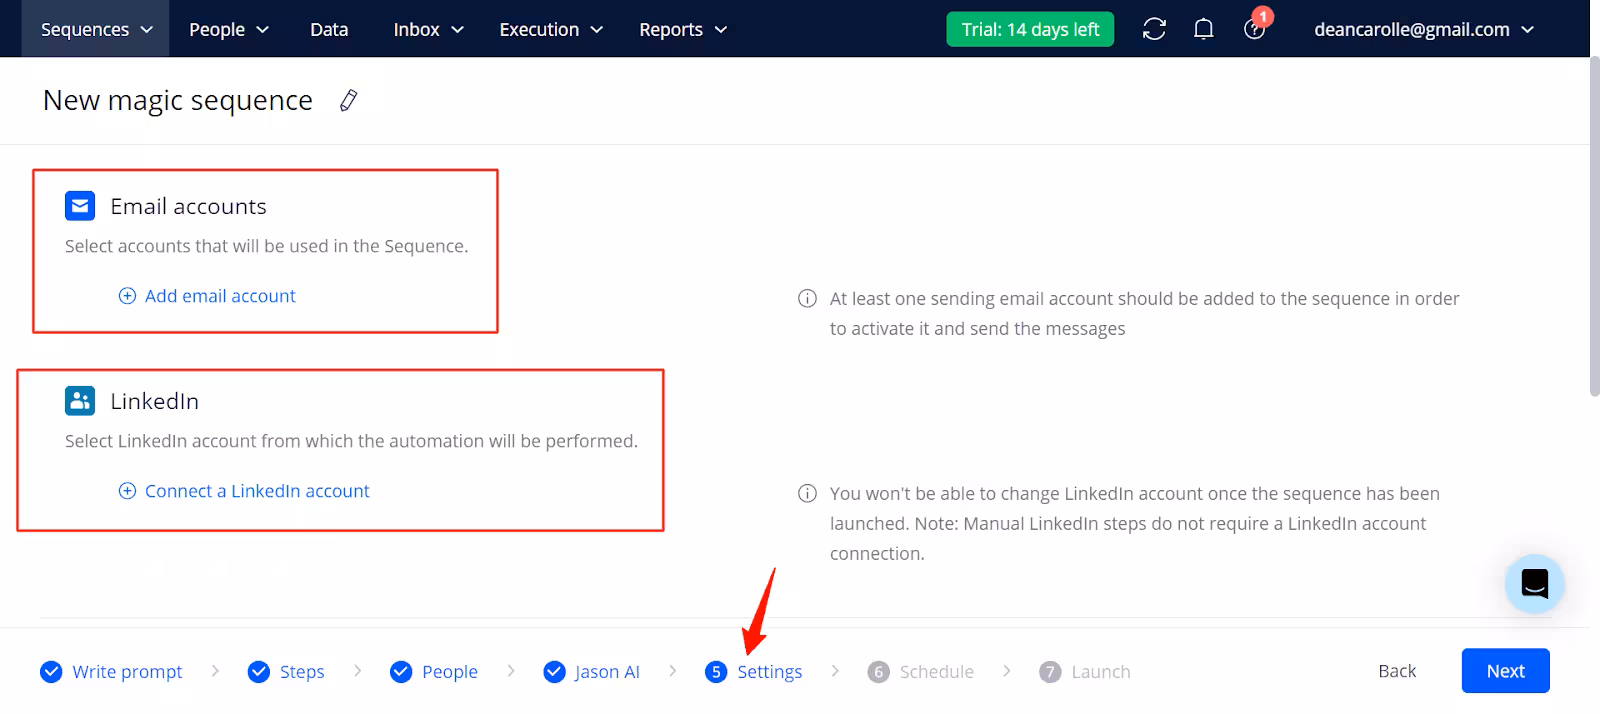Open the help icon with red badge
The height and width of the screenshot is (714, 1600).
1254,29
